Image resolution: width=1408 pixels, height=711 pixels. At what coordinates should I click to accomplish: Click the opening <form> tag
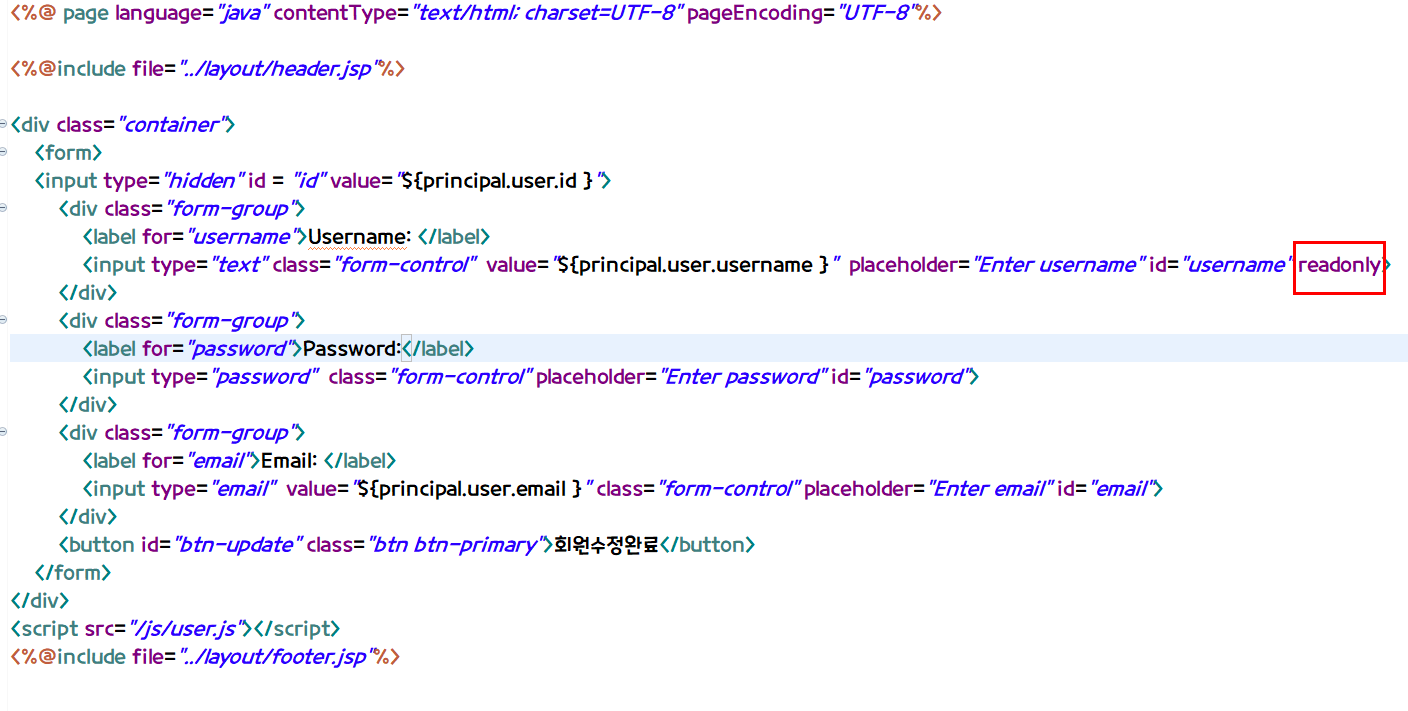69,153
